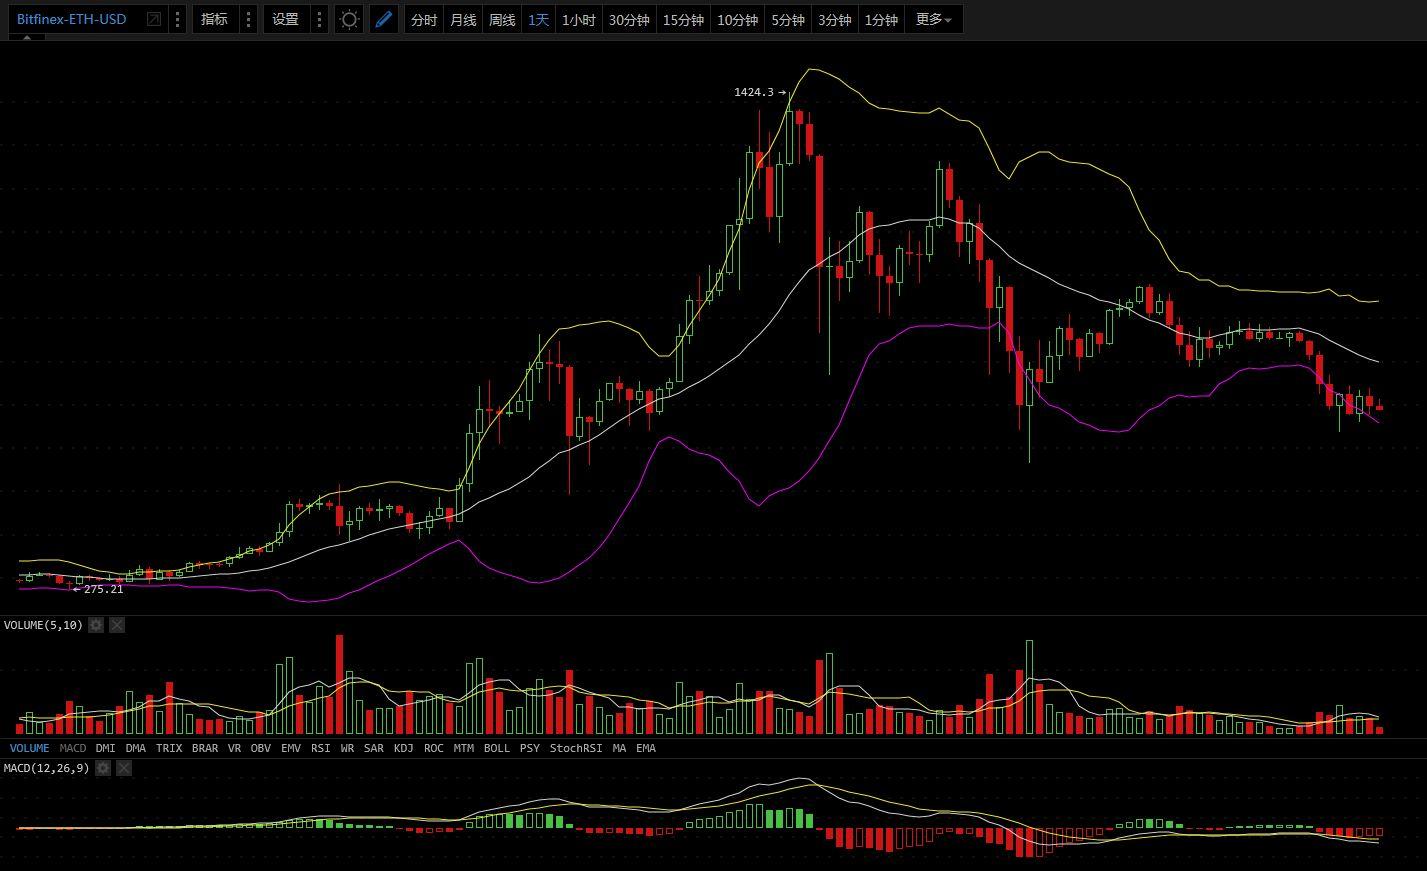Open the three-dot menu beside Bitfinex-ETH-USD
This screenshot has height=871, width=1427.
(177, 19)
